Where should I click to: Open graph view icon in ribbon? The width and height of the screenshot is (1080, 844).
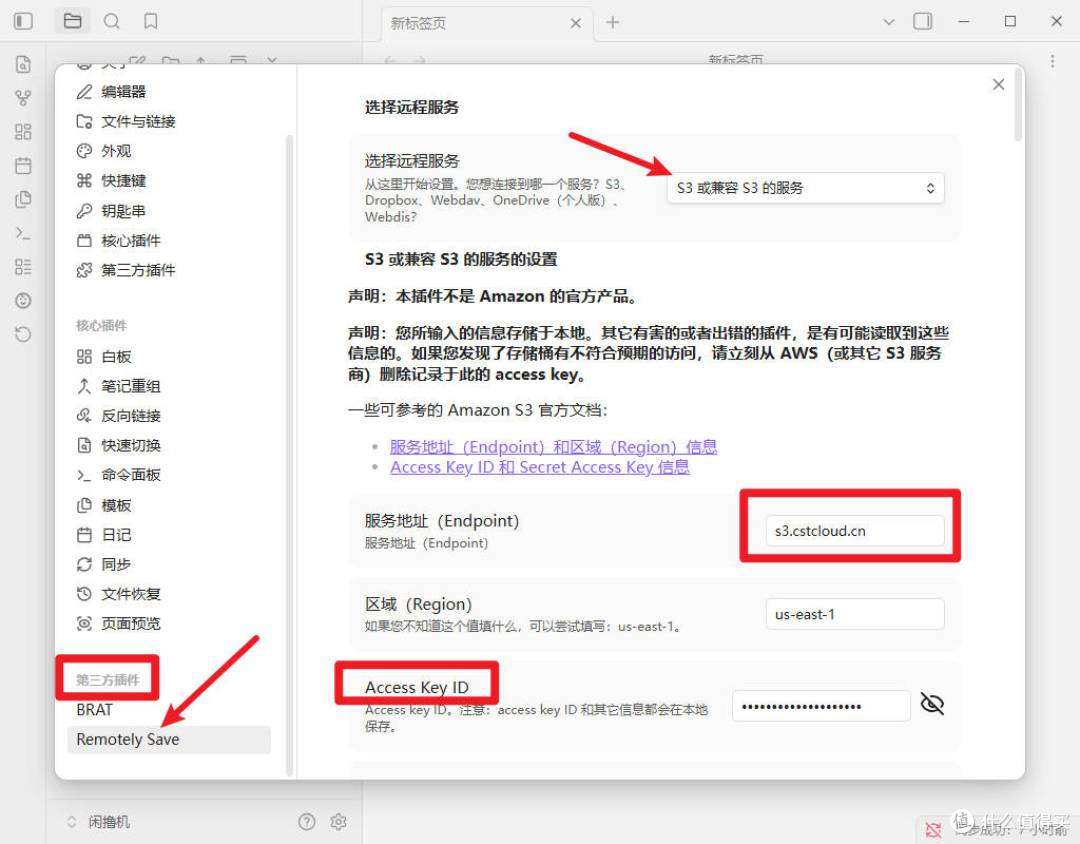coord(23,99)
